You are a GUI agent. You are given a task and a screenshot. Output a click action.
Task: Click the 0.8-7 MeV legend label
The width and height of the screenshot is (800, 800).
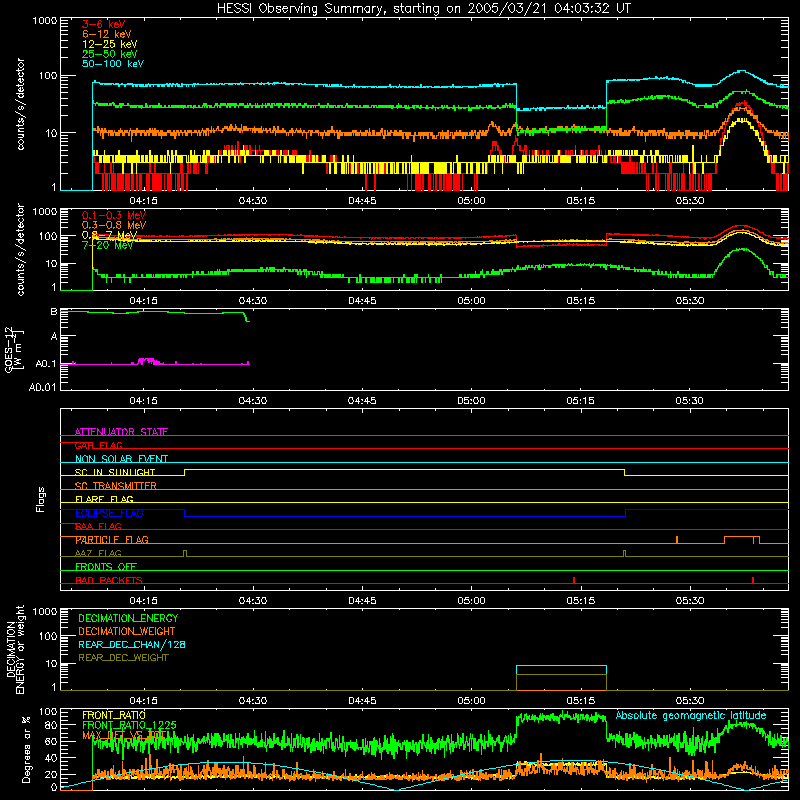click(109, 235)
